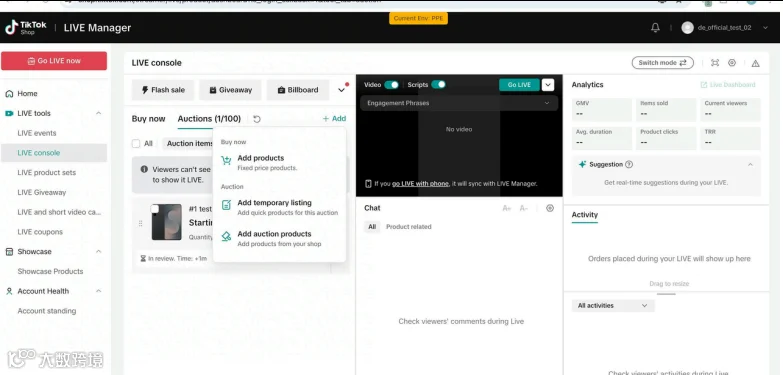Toggle the Scripts switch
Image resolution: width=783 pixels, height=375 pixels.
pos(438,85)
